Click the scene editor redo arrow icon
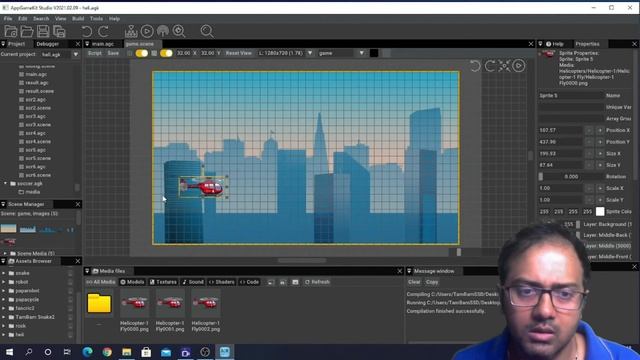 point(490,66)
